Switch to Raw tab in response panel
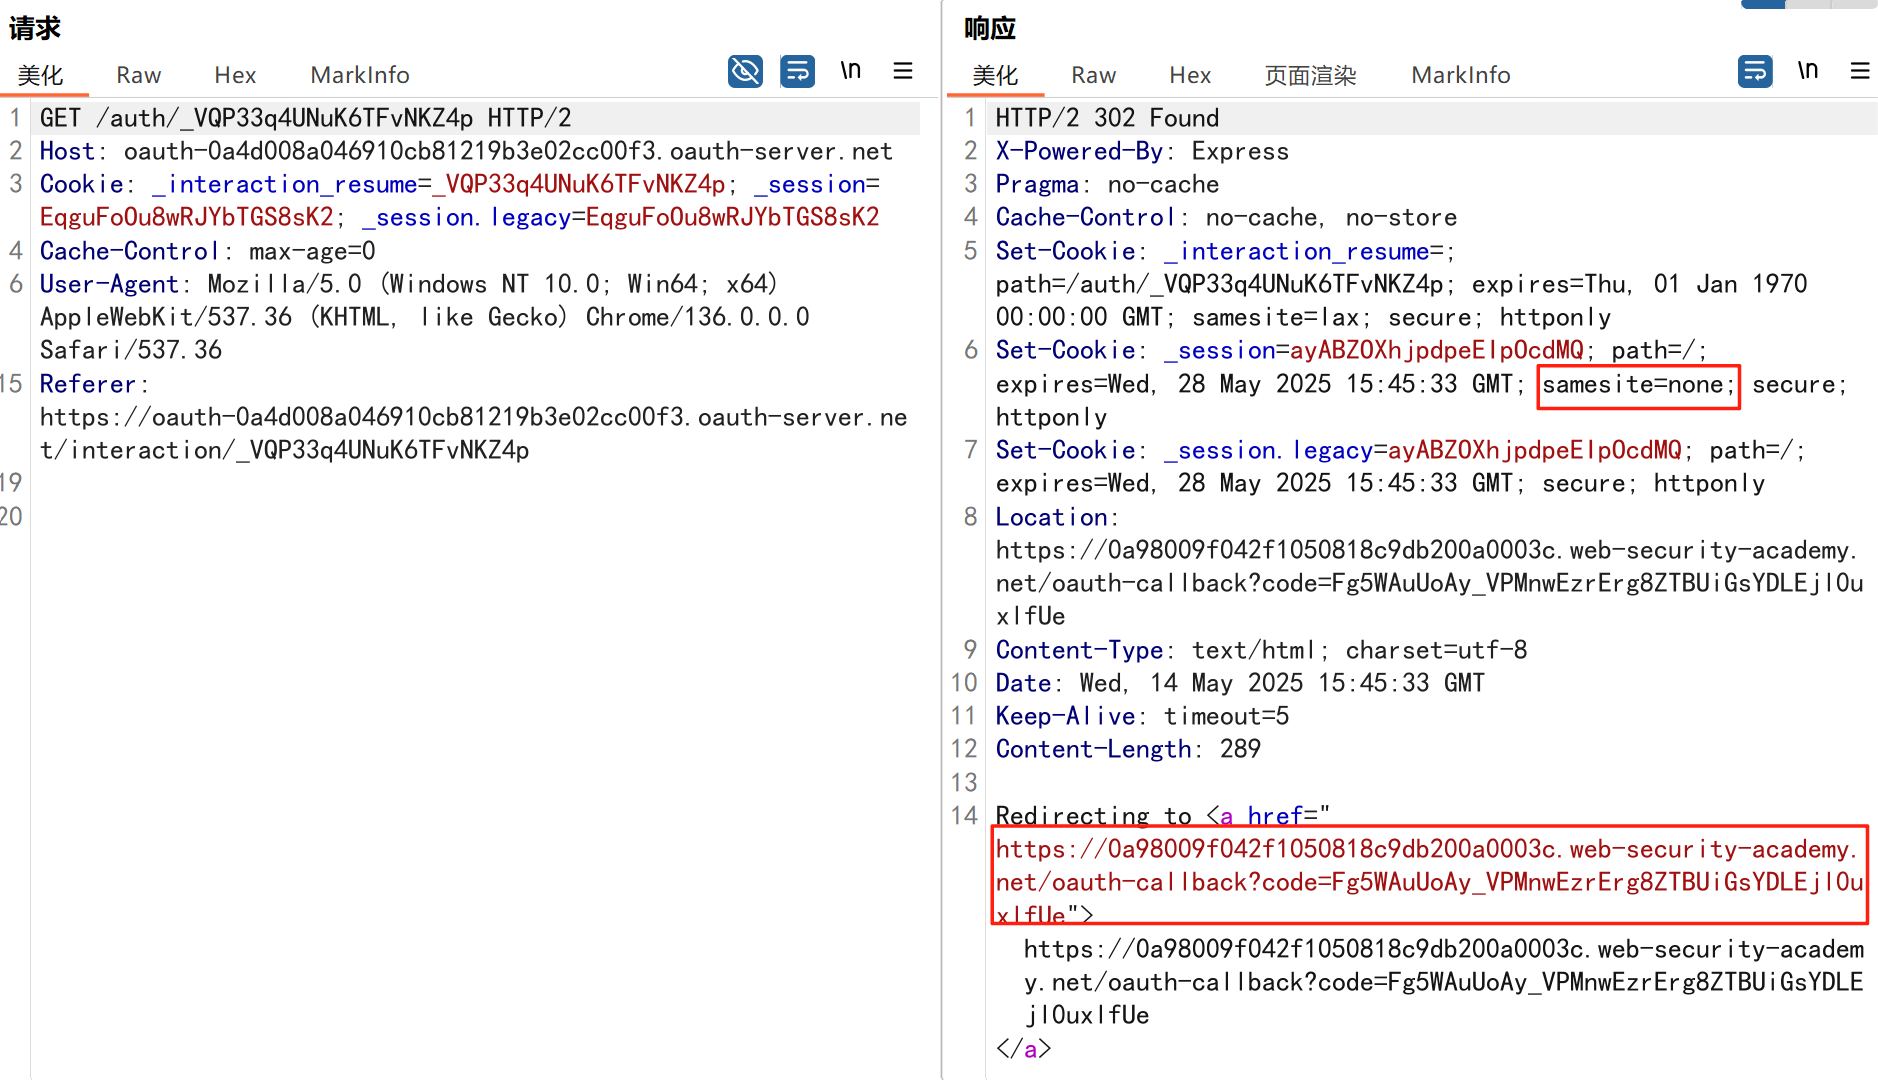This screenshot has width=1878, height=1080. click(x=1093, y=75)
